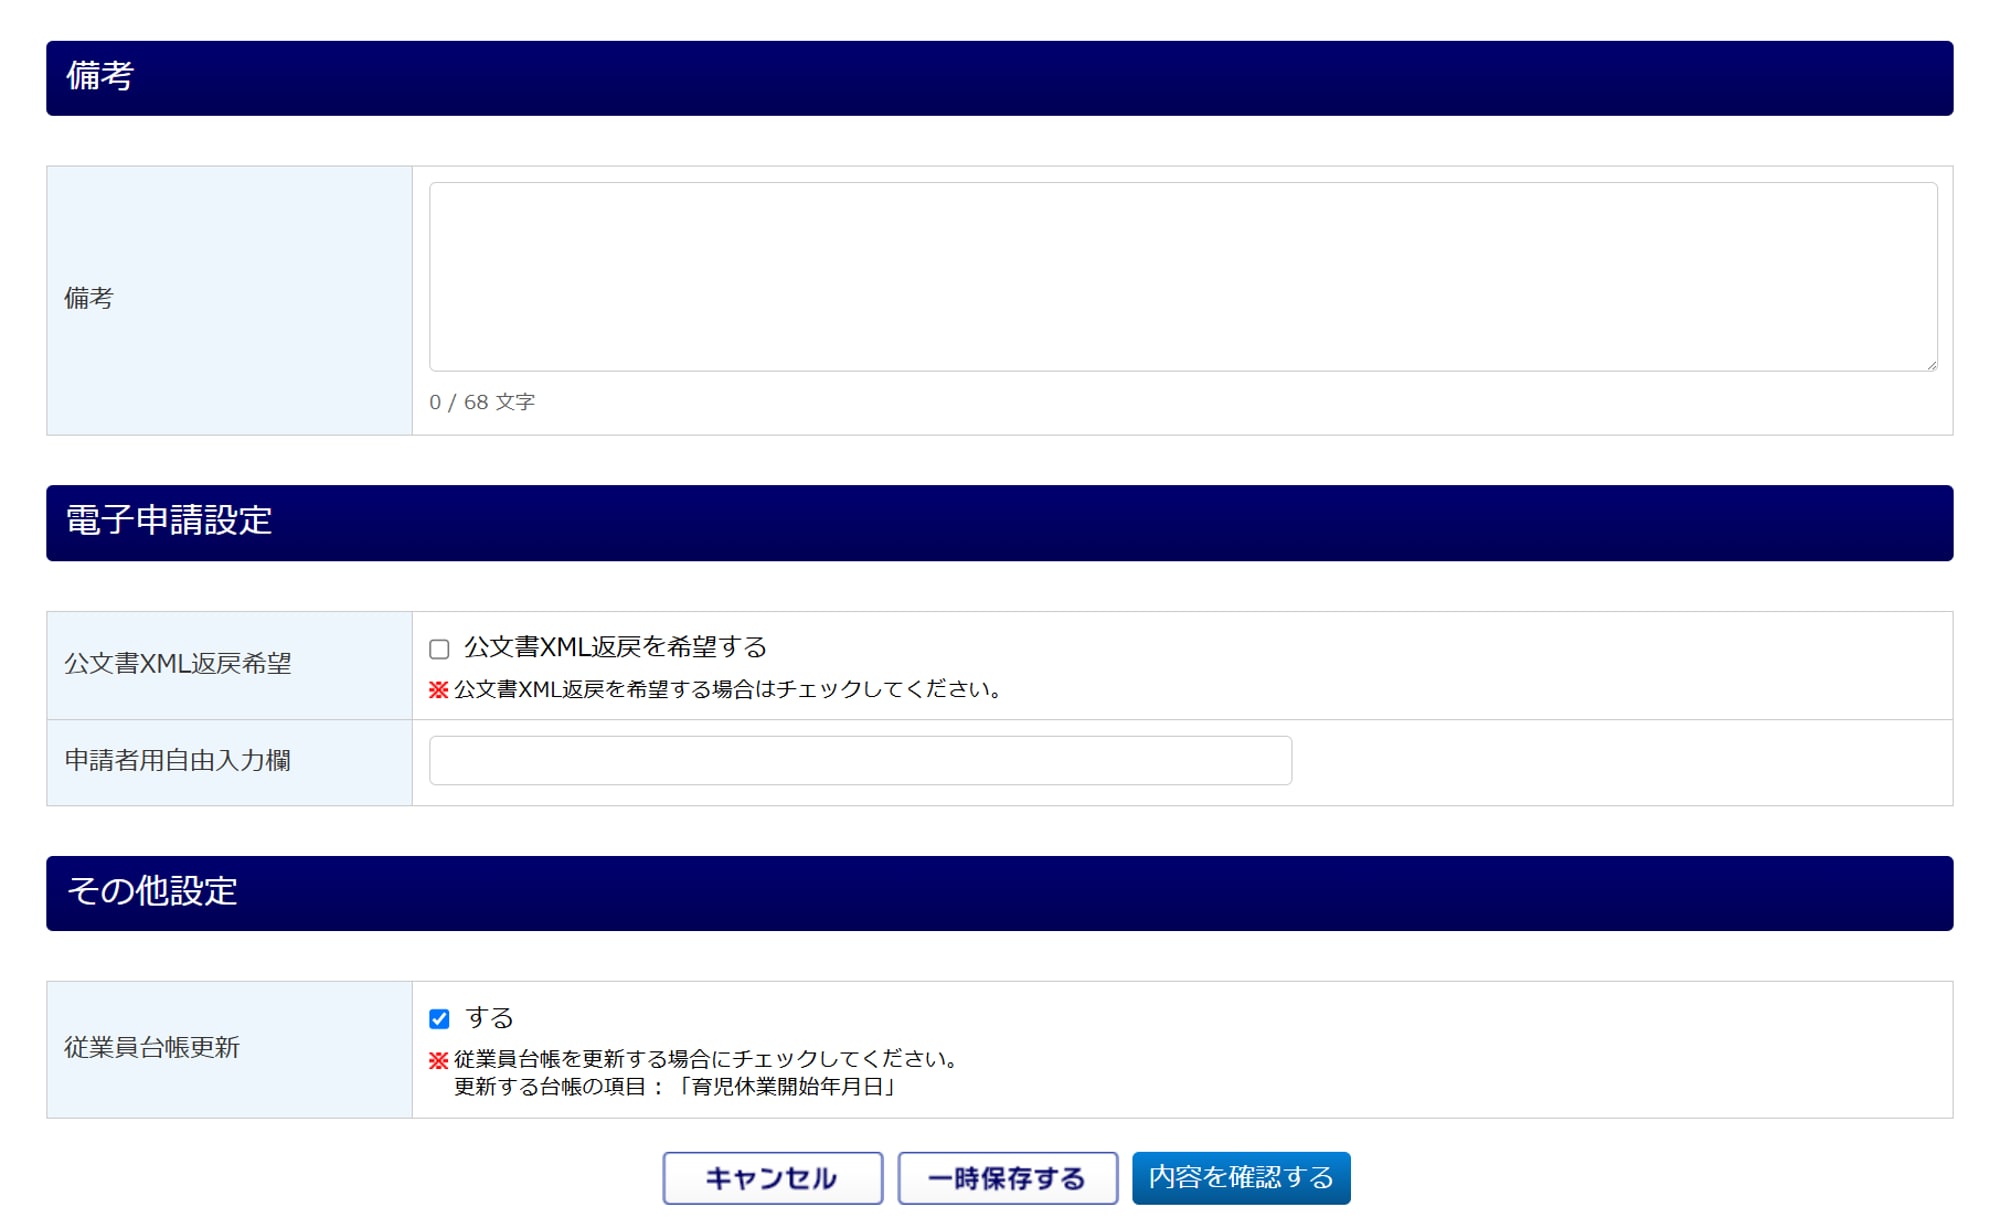Image resolution: width=2000 pixels, height=1230 pixels.
Task: Click the する checkbox label text
Action: click(x=489, y=1018)
